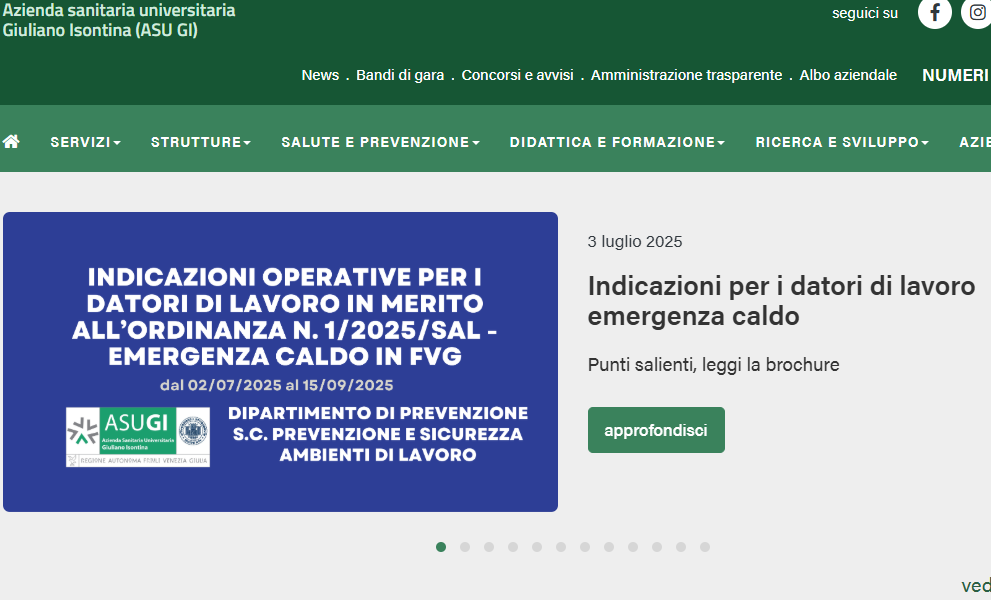Select the twelfth (last) carousel dot
This screenshot has height=600, width=991.
click(705, 547)
